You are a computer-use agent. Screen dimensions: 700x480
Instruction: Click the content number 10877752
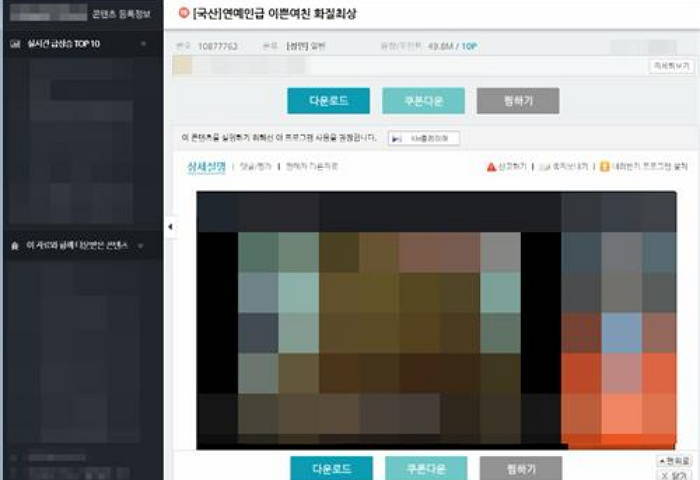[x=217, y=46]
